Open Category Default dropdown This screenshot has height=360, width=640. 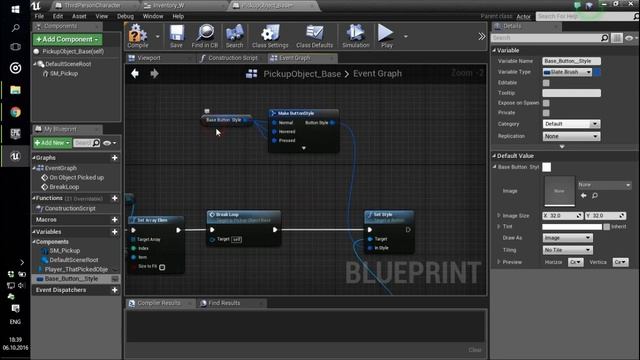571,124
